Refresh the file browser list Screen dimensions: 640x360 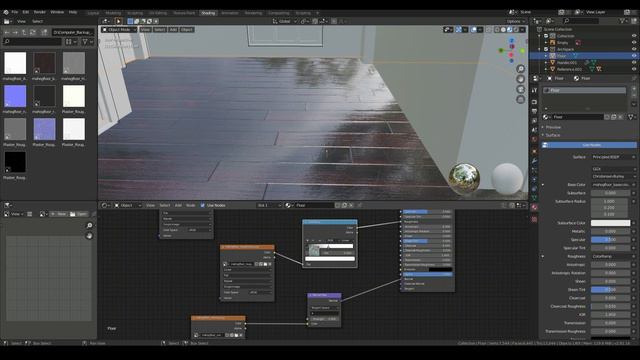[33, 32]
